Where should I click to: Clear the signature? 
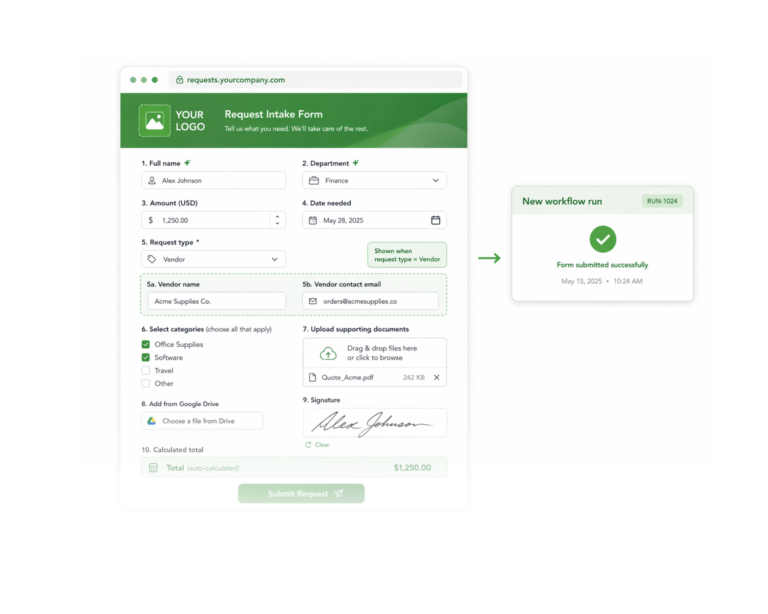(317, 445)
